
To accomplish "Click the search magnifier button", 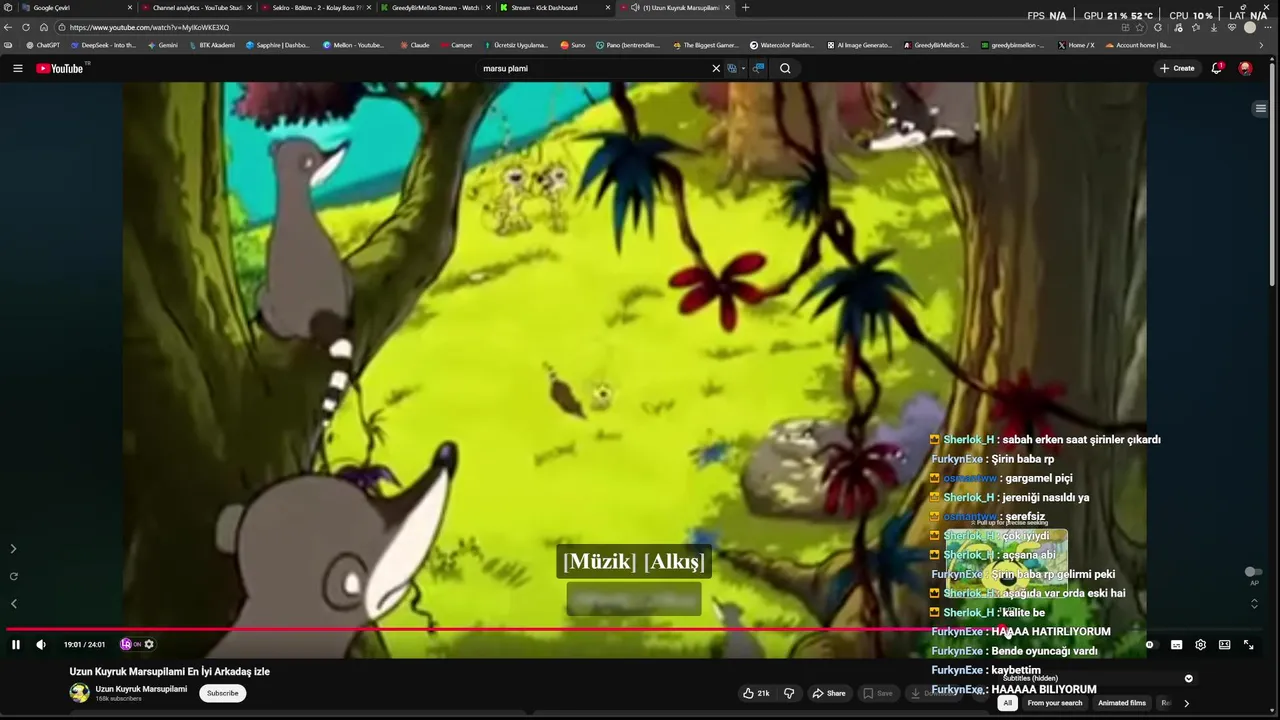I will 785,68.
